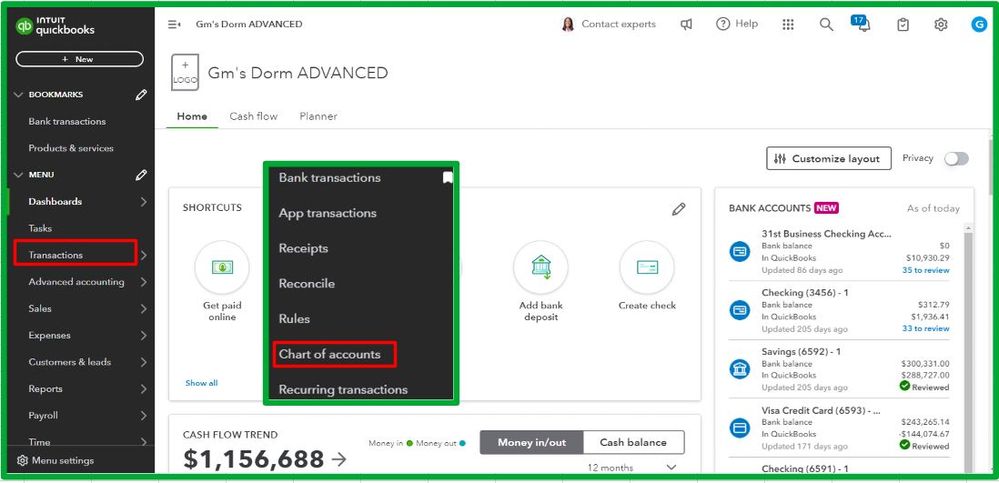Open the megaphone announcements icon
The width and height of the screenshot is (999, 483).
point(686,24)
